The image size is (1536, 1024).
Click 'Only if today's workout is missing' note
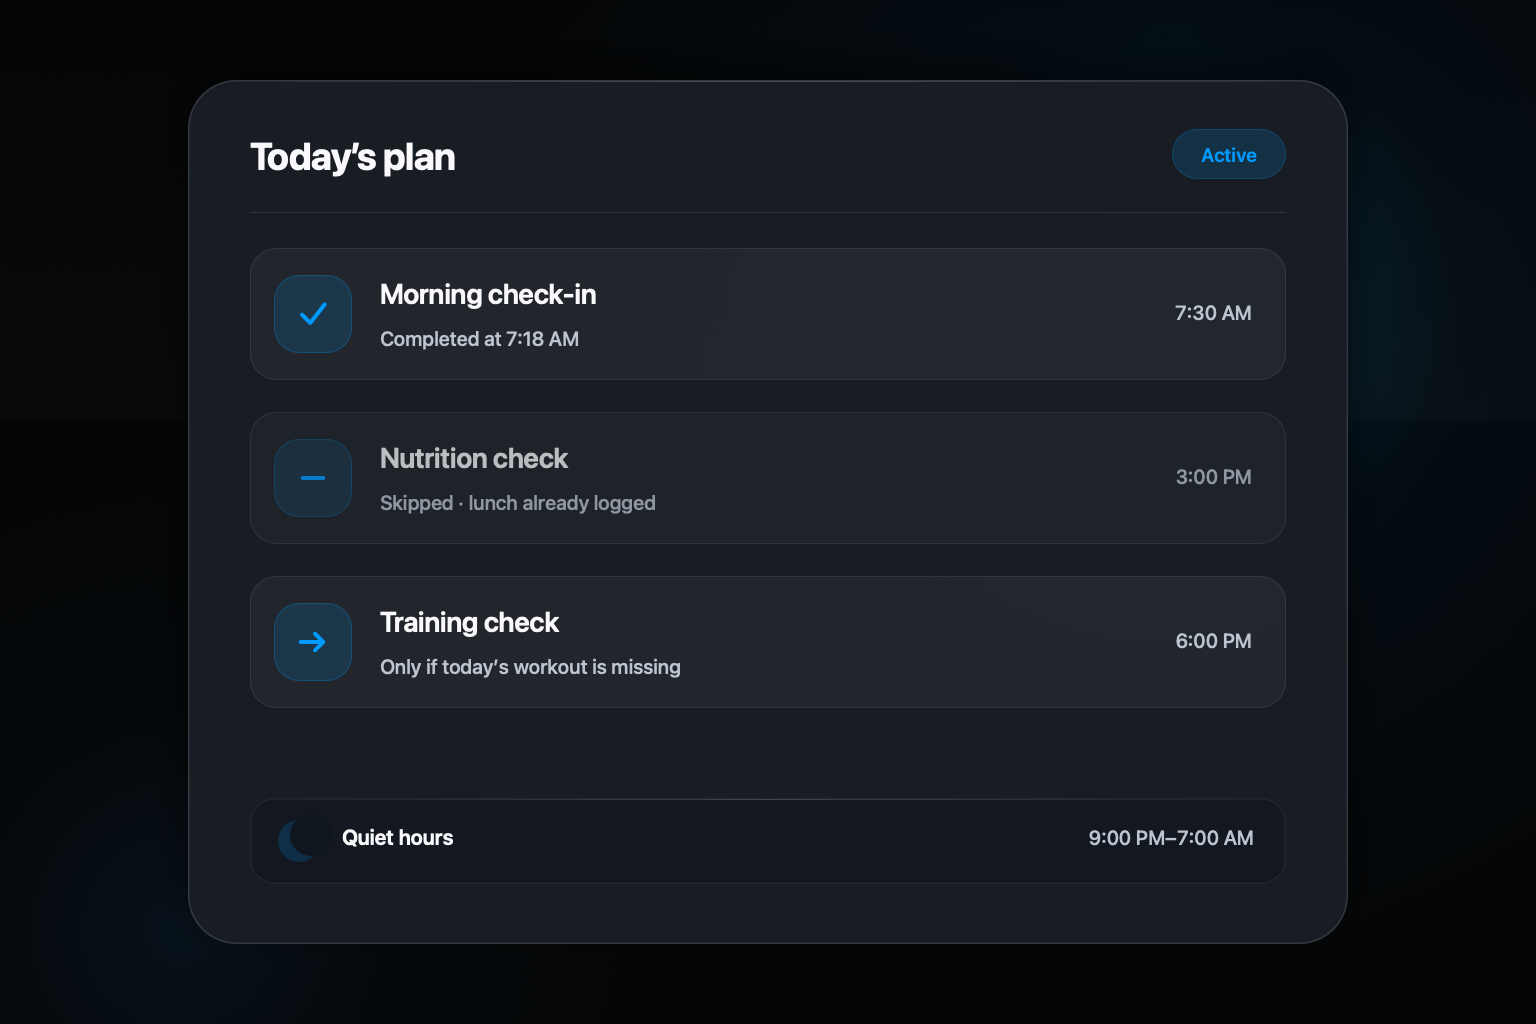(530, 667)
